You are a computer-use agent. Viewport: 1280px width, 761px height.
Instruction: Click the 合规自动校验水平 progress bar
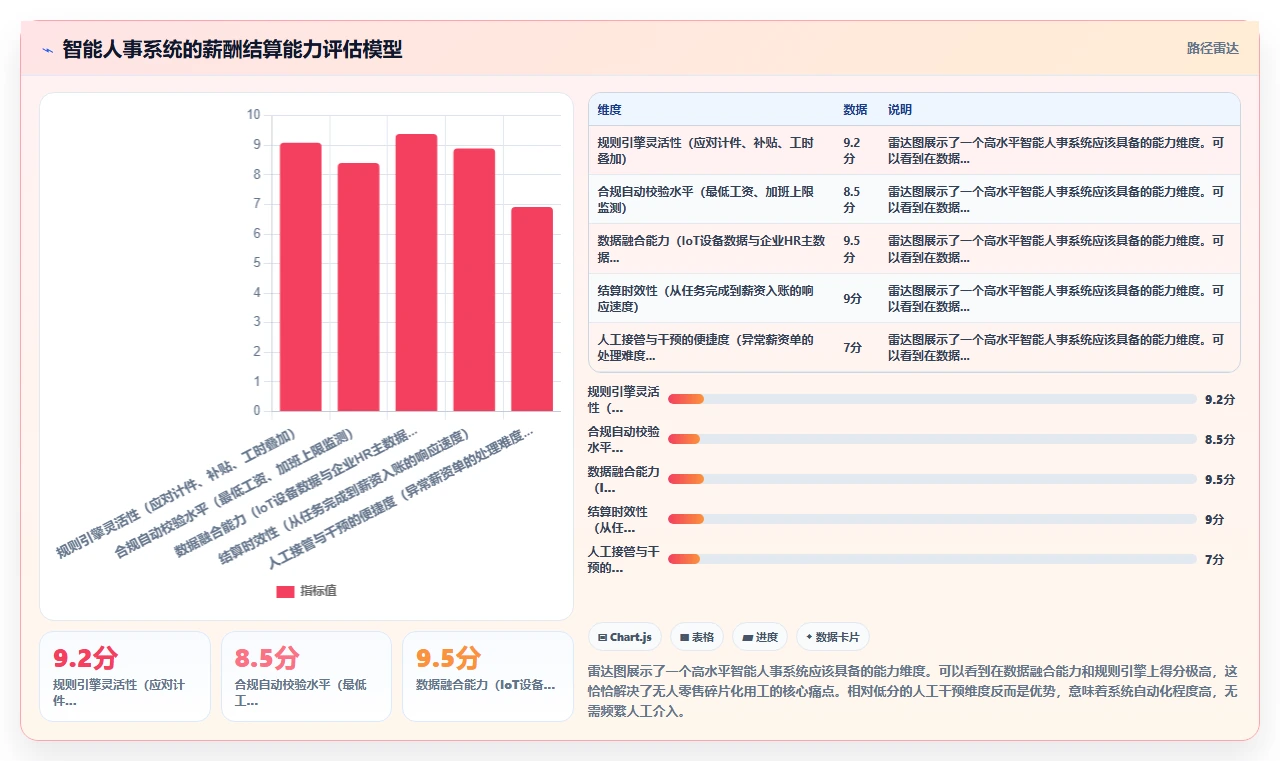coord(932,439)
